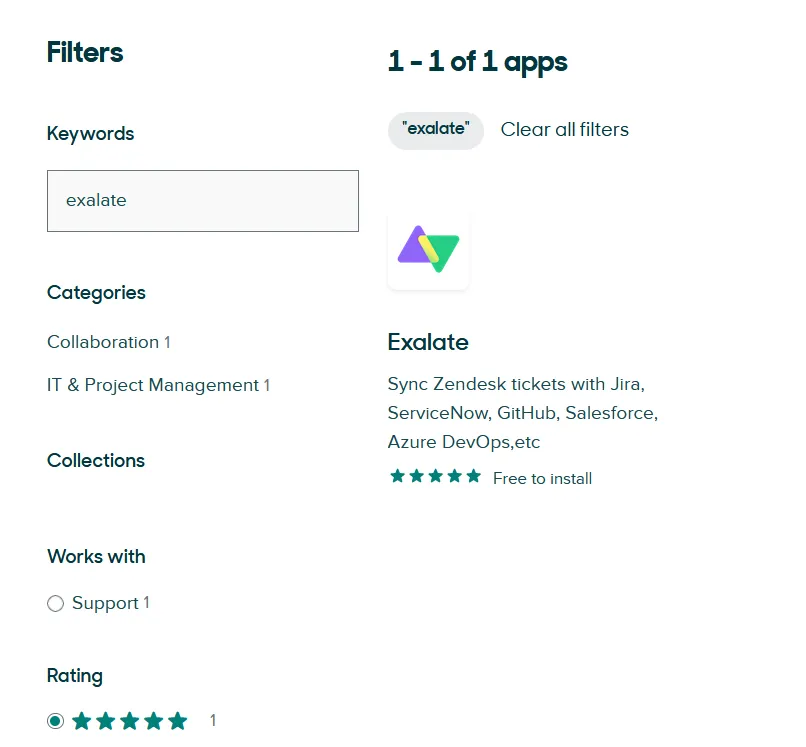Click the first star beside Free to install

(x=395, y=477)
